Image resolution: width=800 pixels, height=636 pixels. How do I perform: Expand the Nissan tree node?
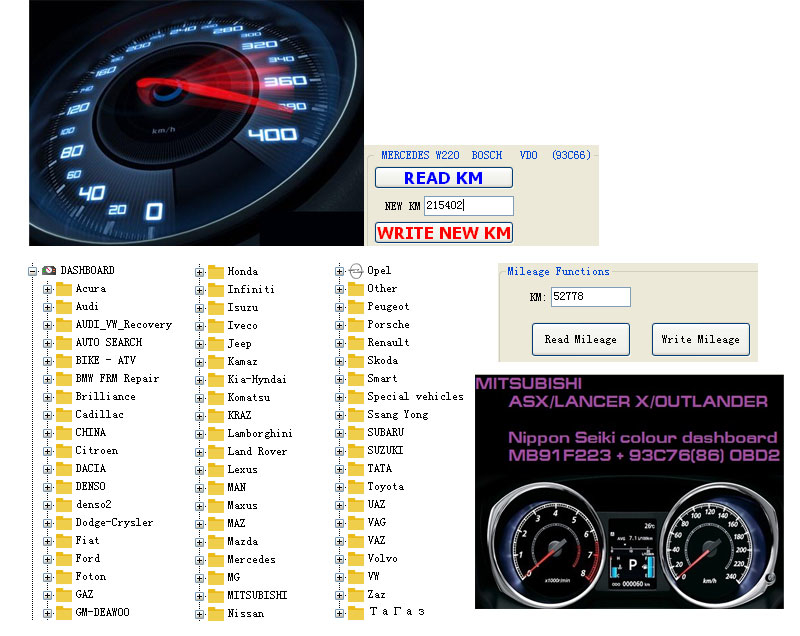click(198, 612)
